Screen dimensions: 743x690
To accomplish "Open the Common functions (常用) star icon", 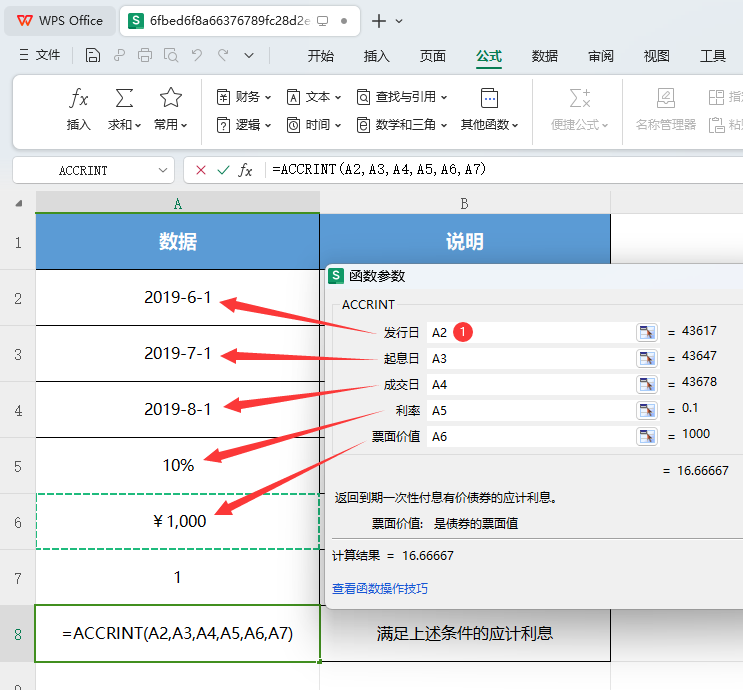I will [x=171, y=99].
